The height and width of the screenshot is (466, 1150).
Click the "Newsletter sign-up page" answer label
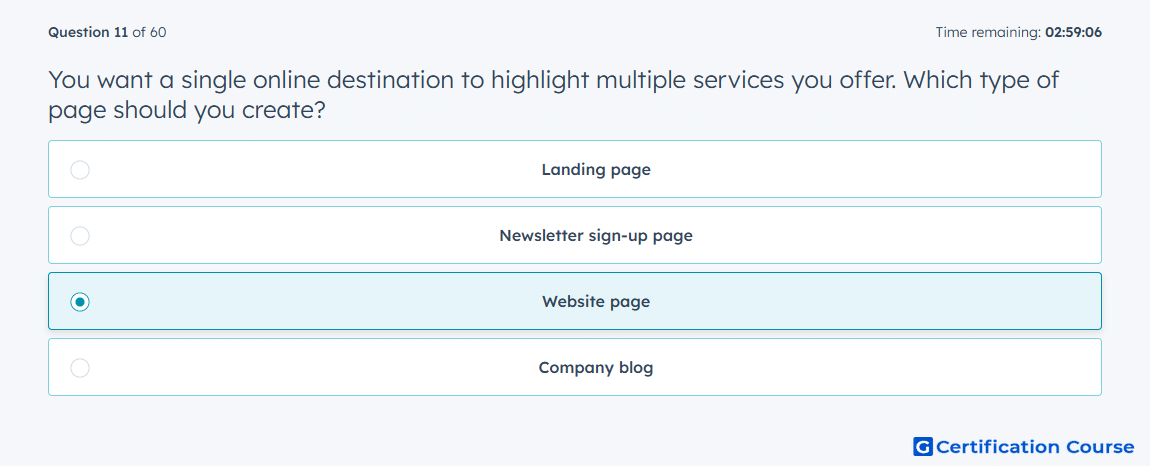click(596, 236)
